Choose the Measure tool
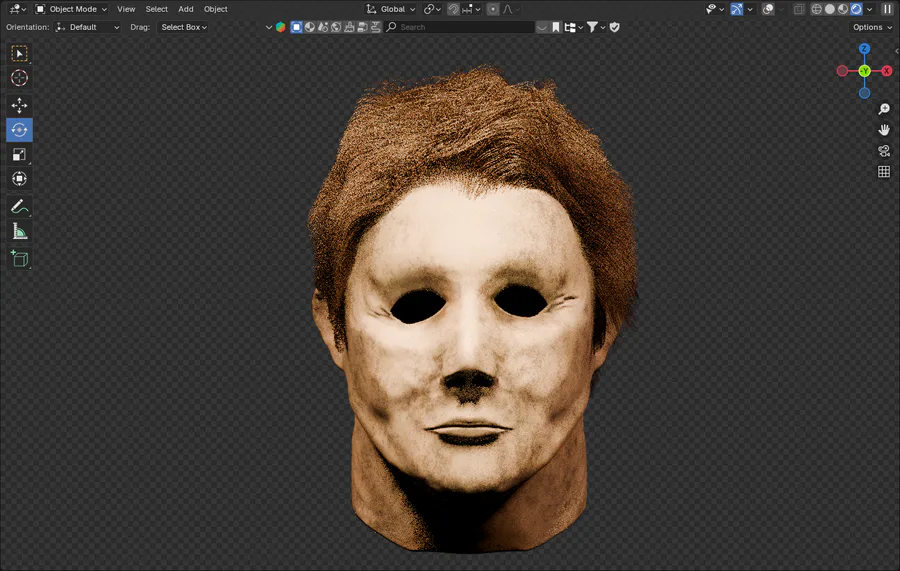 pos(19,231)
